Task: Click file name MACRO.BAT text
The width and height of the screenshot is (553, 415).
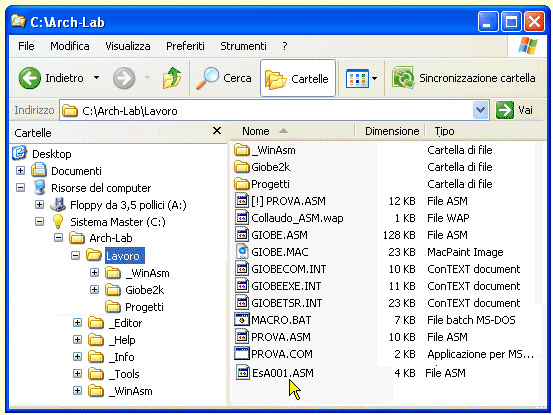Action: pyautogui.click(x=281, y=320)
